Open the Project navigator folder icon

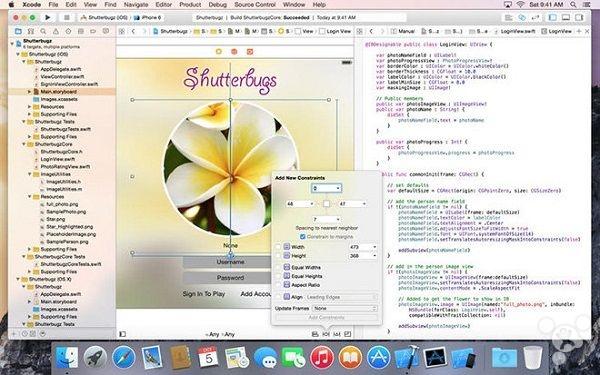coord(18,31)
